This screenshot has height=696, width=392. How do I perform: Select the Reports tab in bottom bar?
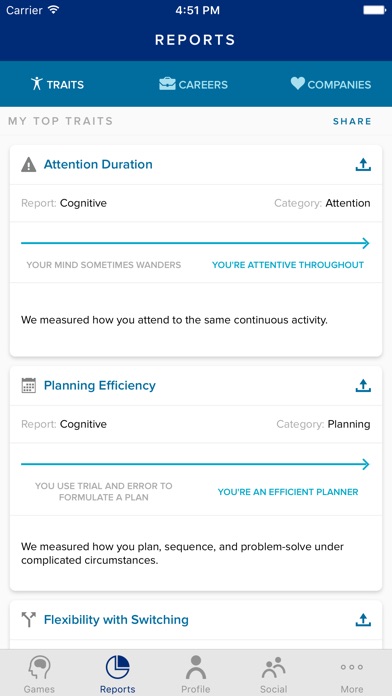(118, 675)
